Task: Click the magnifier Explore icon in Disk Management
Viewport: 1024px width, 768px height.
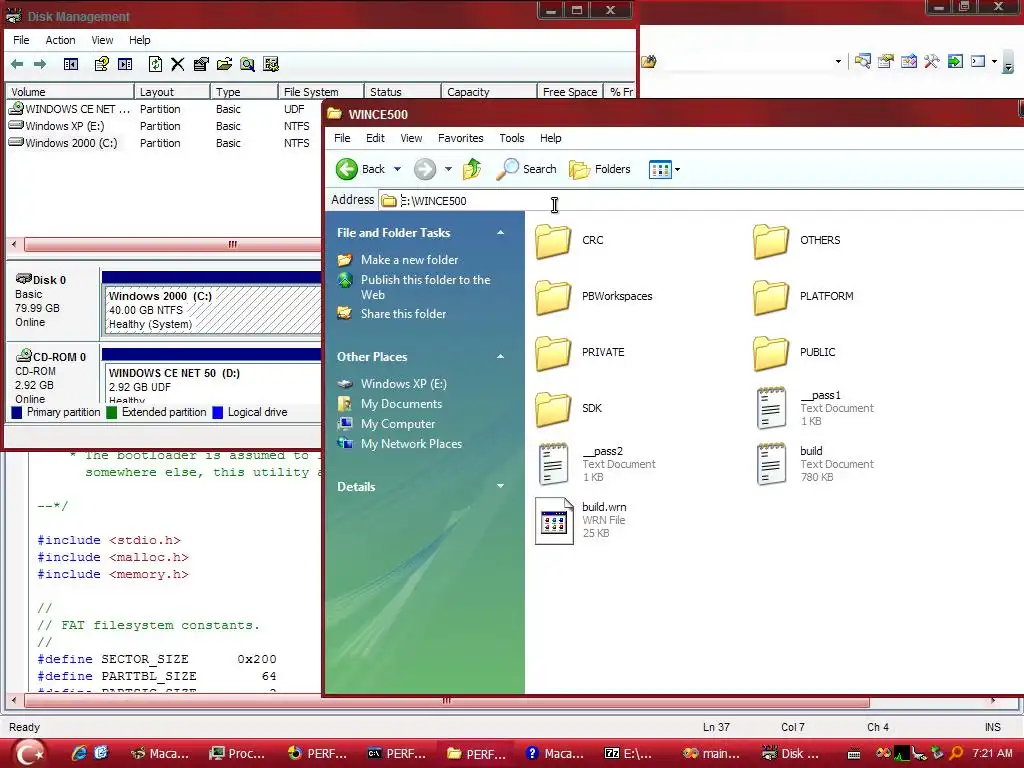Action: (x=248, y=64)
